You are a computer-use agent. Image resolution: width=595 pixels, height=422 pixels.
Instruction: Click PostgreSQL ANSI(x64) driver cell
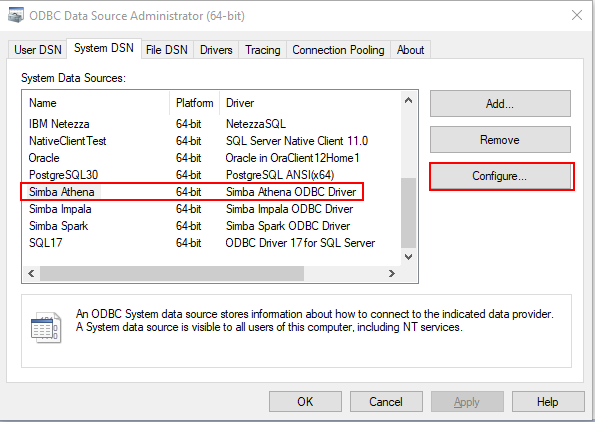280,175
